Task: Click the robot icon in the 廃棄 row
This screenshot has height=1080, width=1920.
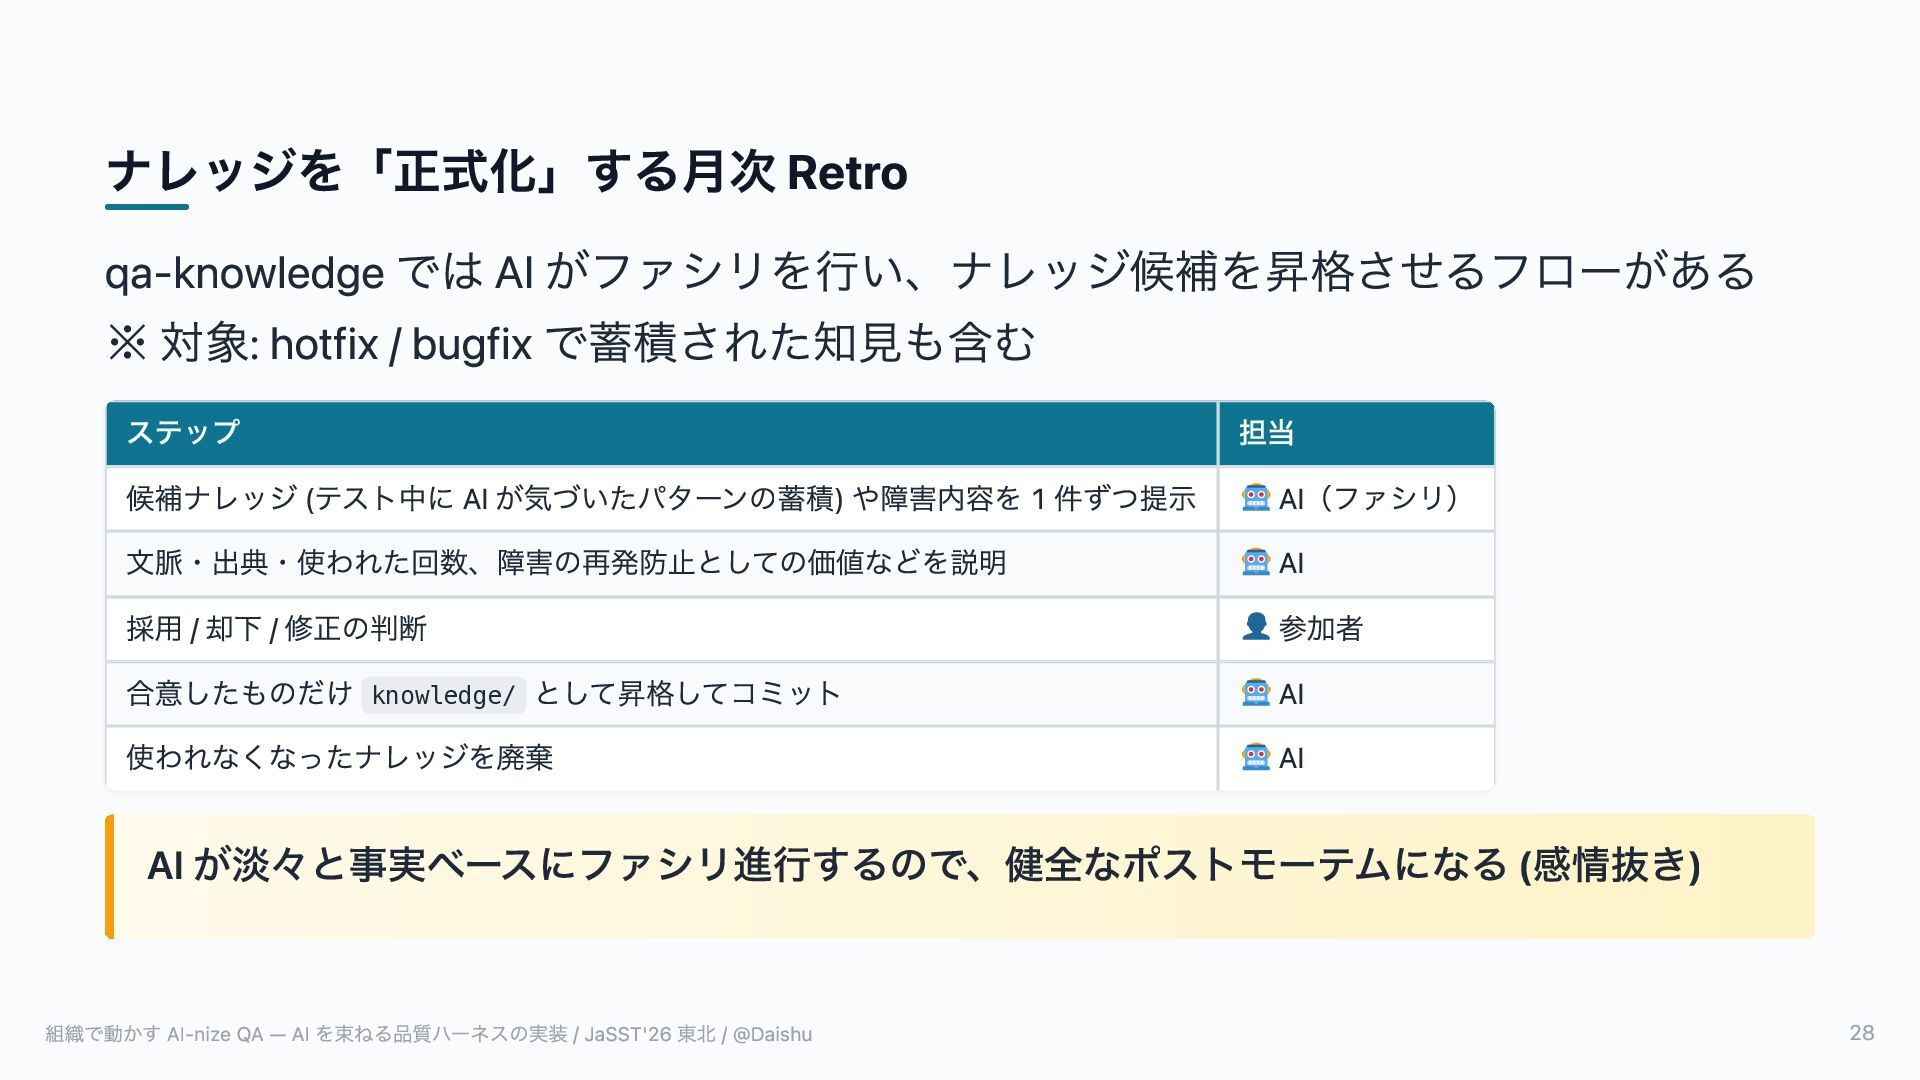Action: [1256, 757]
